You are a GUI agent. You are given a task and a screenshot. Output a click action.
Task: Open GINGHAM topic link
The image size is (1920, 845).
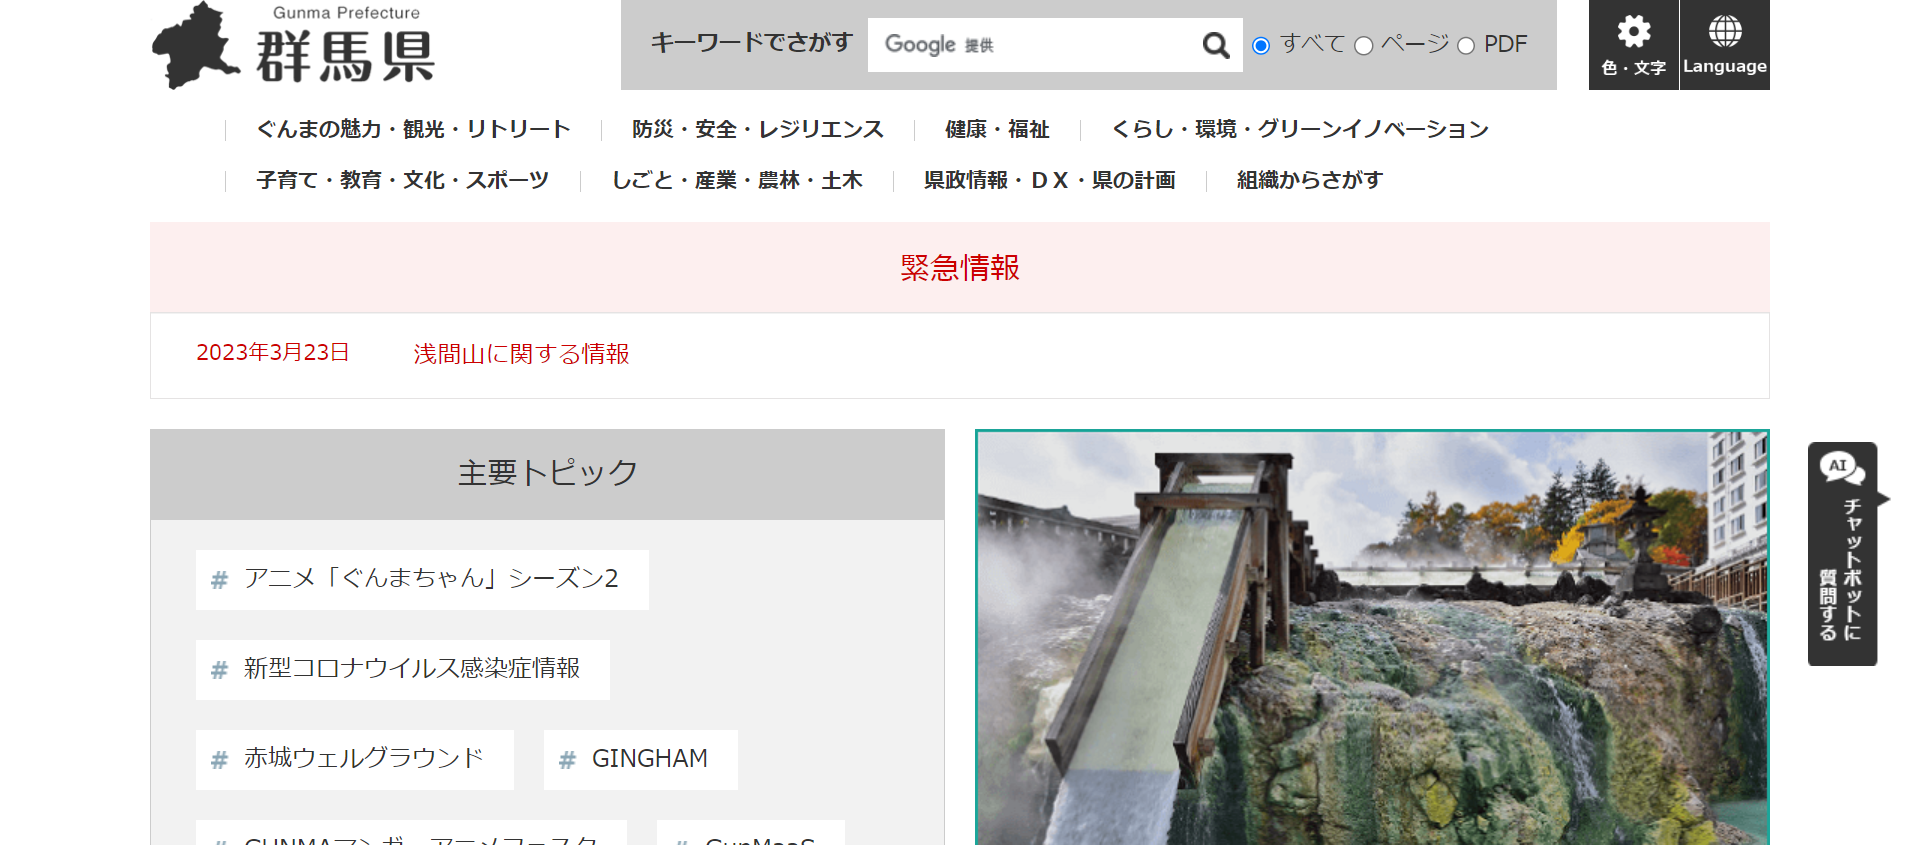(641, 760)
